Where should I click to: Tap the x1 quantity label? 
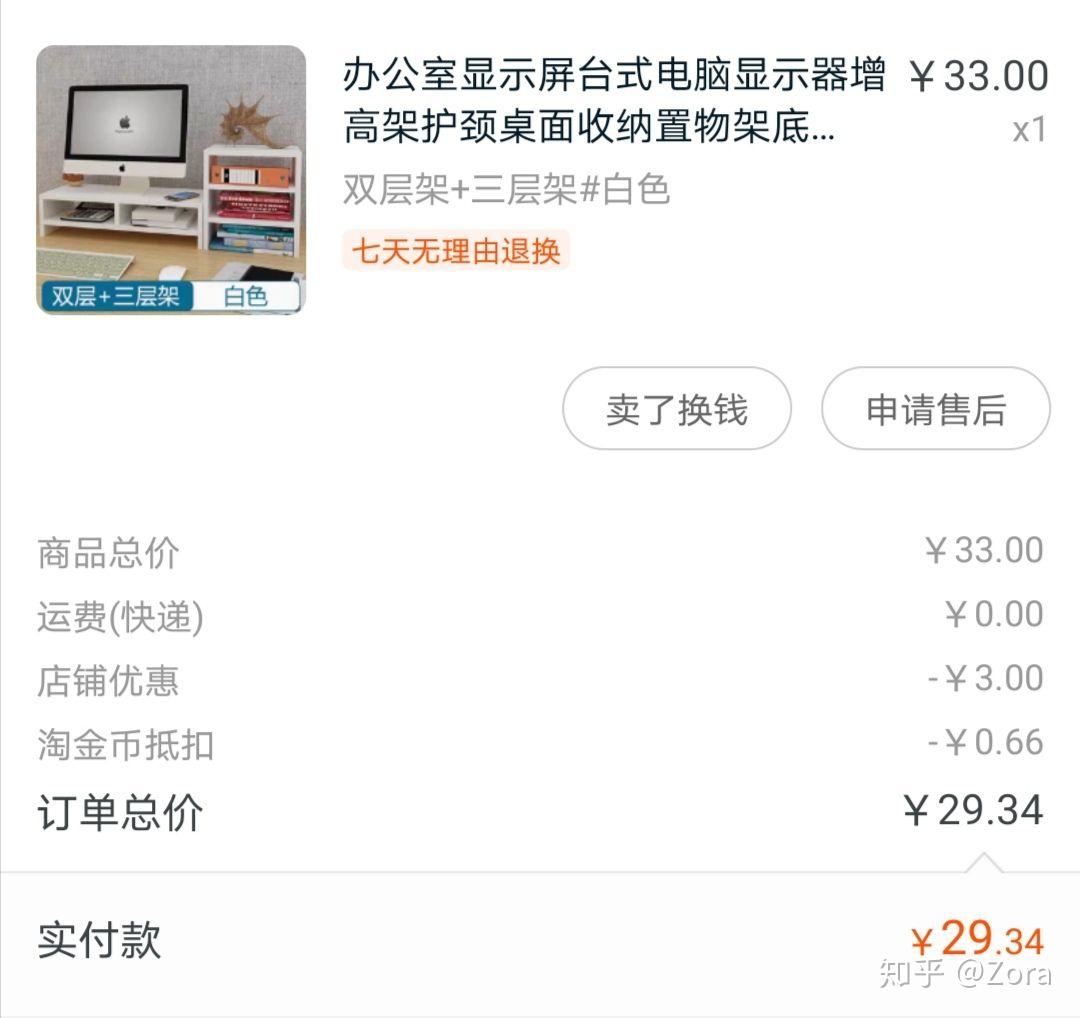click(1029, 130)
